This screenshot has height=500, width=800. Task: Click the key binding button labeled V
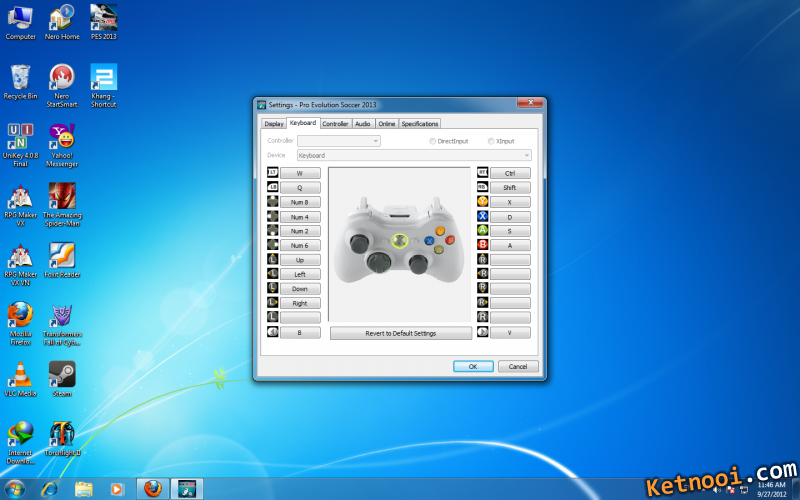[x=510, y=333]
